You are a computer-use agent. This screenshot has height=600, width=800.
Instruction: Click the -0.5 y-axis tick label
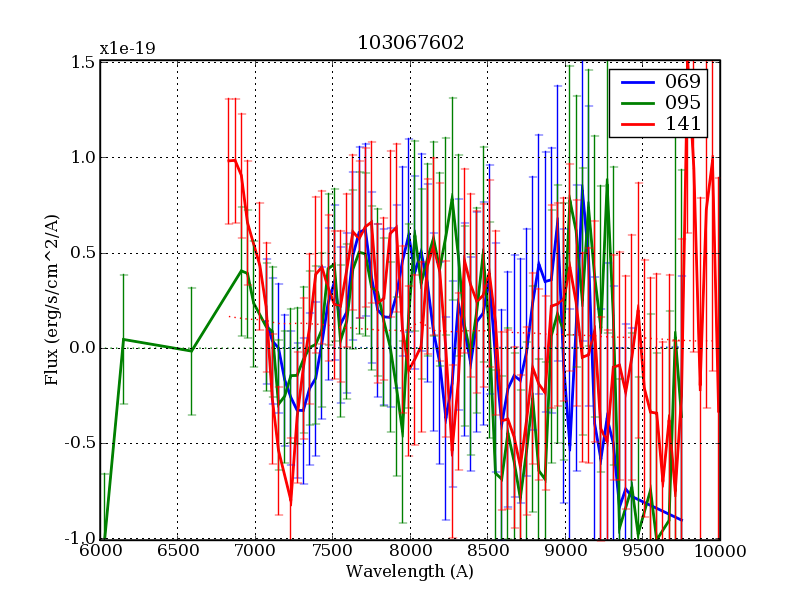point(80,443)
